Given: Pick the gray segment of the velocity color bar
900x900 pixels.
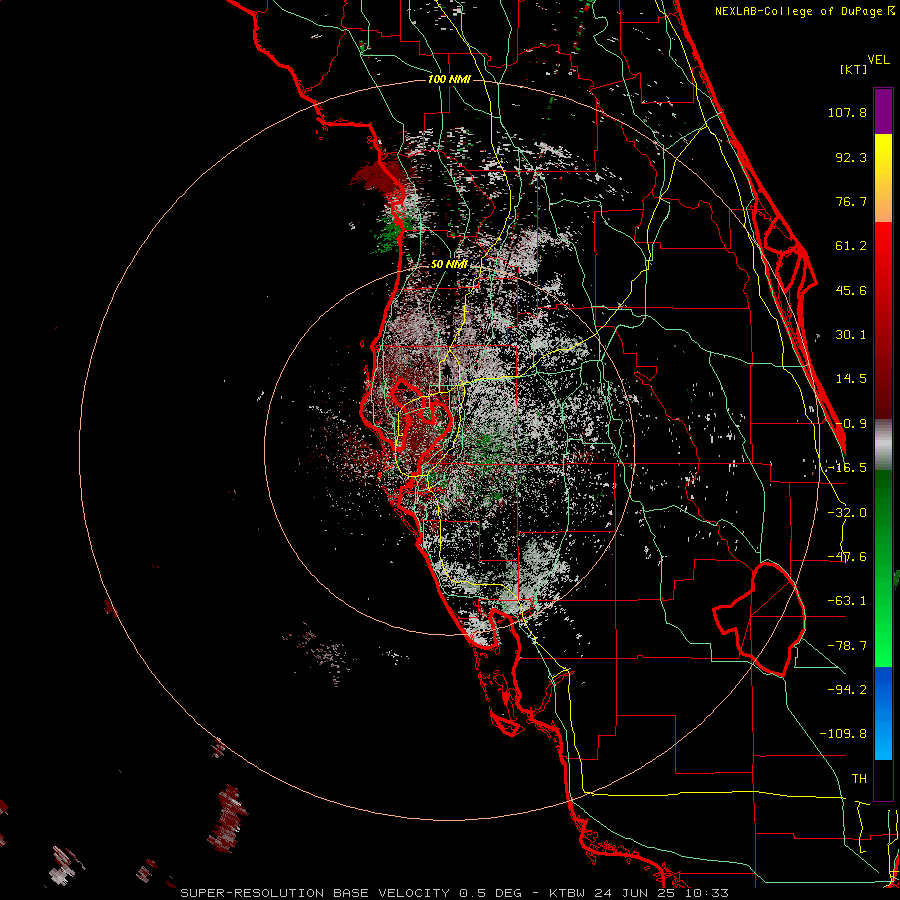Looking at the screenshot, I should coord(883,445).
